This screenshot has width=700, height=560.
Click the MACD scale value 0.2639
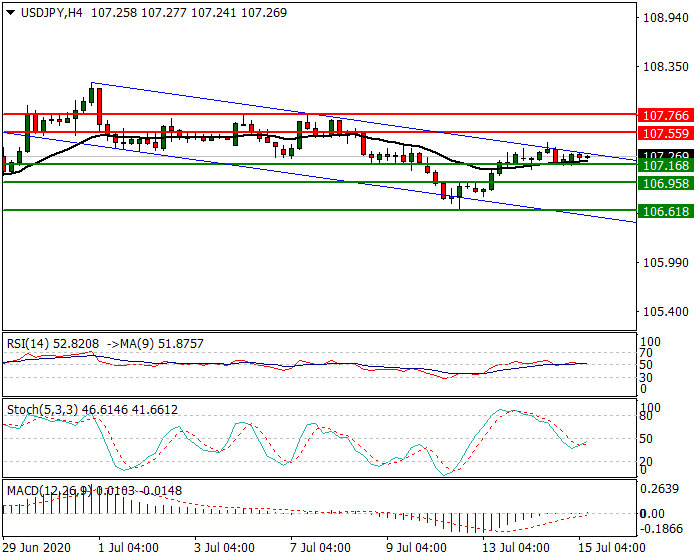point(659,489)
